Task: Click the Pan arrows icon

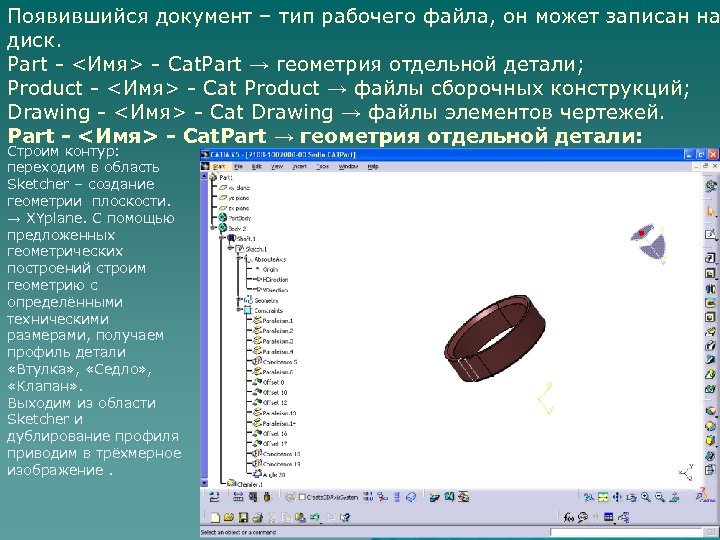Action: click(x=617, y=497)
